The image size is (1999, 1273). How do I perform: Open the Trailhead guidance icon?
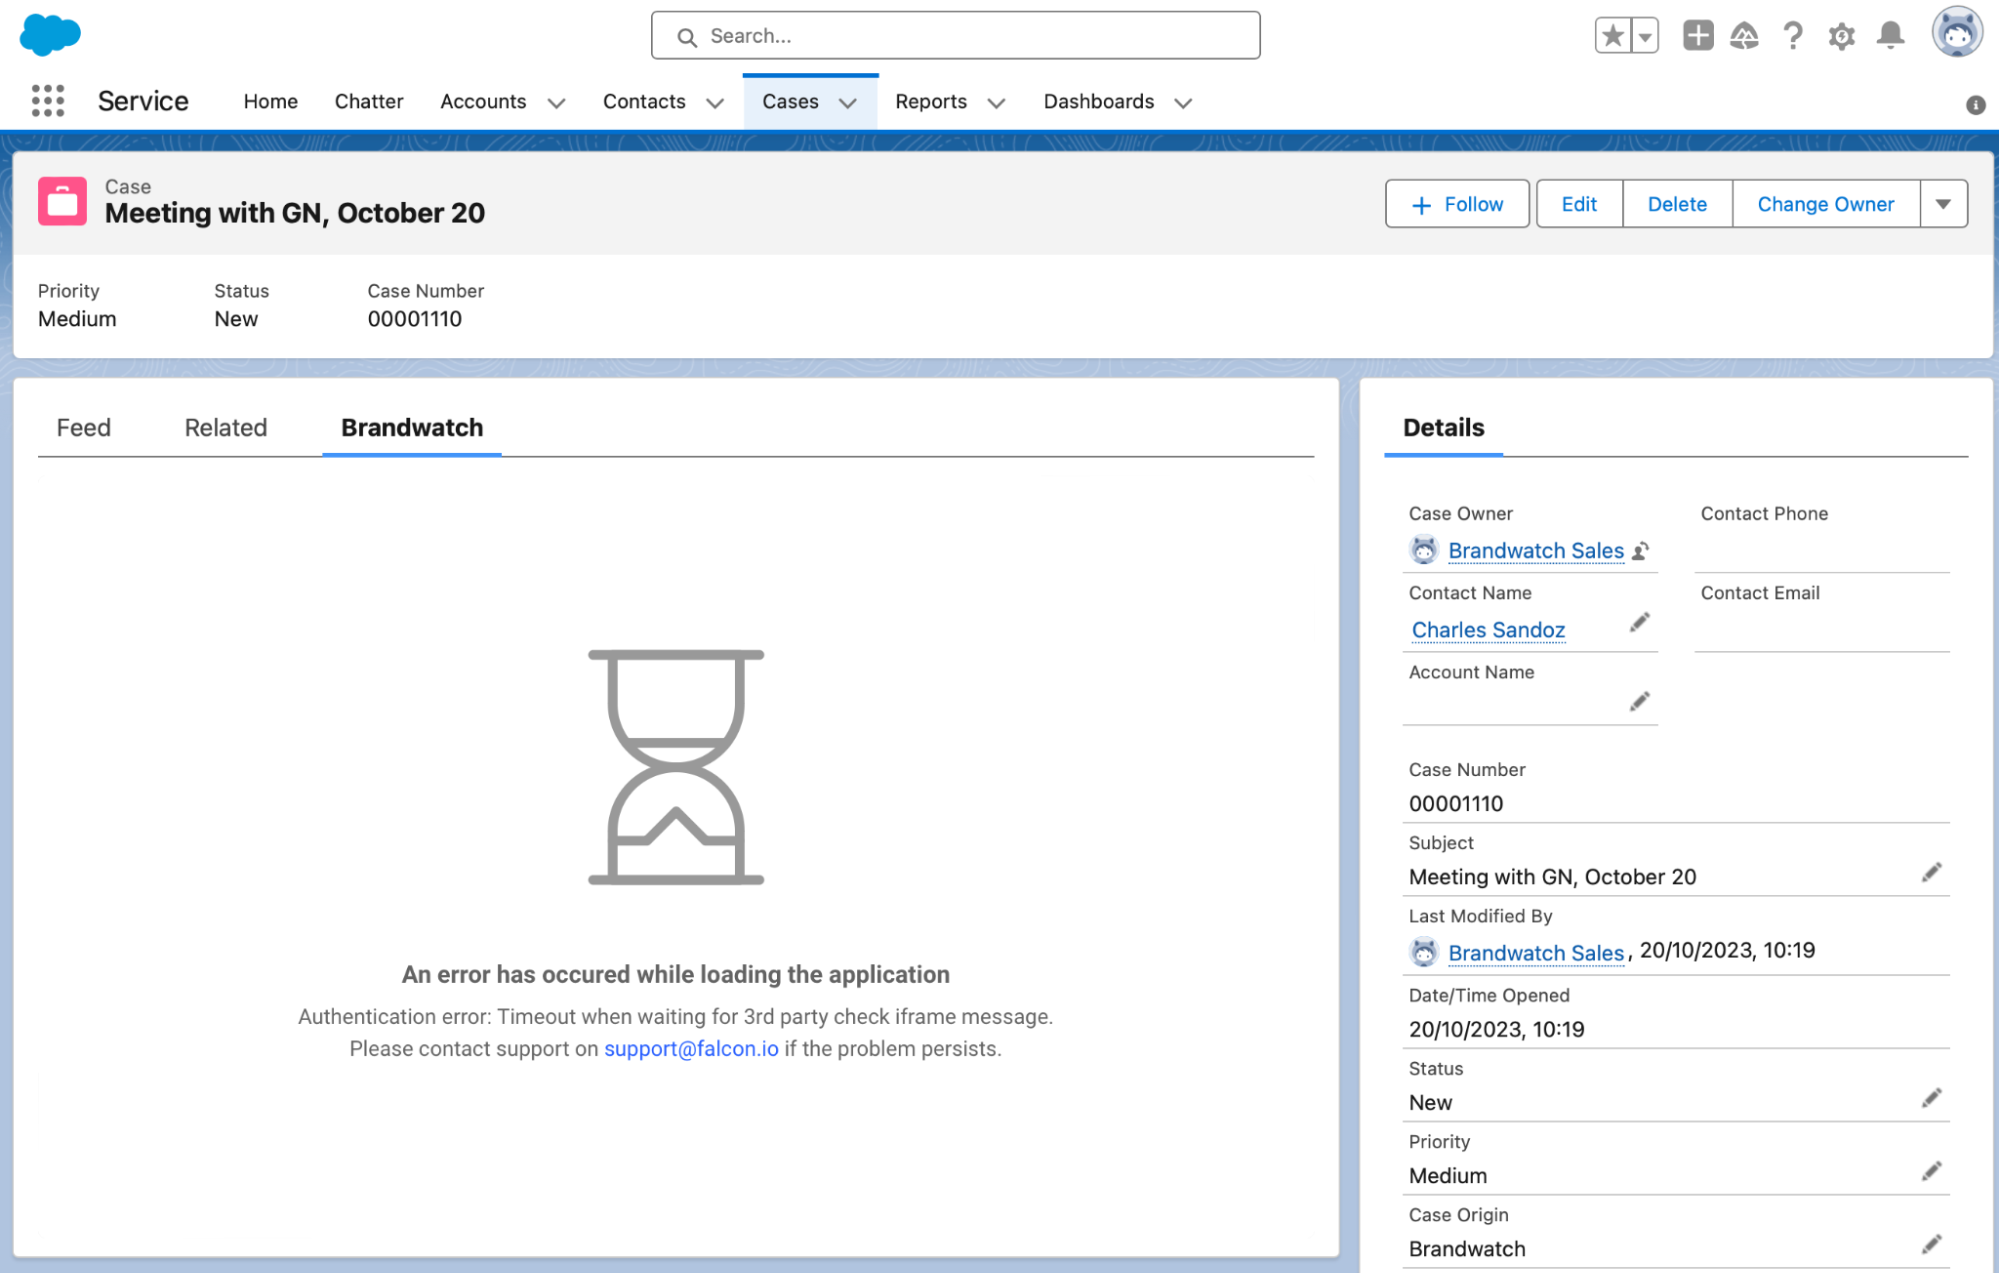pos(1744,36)
